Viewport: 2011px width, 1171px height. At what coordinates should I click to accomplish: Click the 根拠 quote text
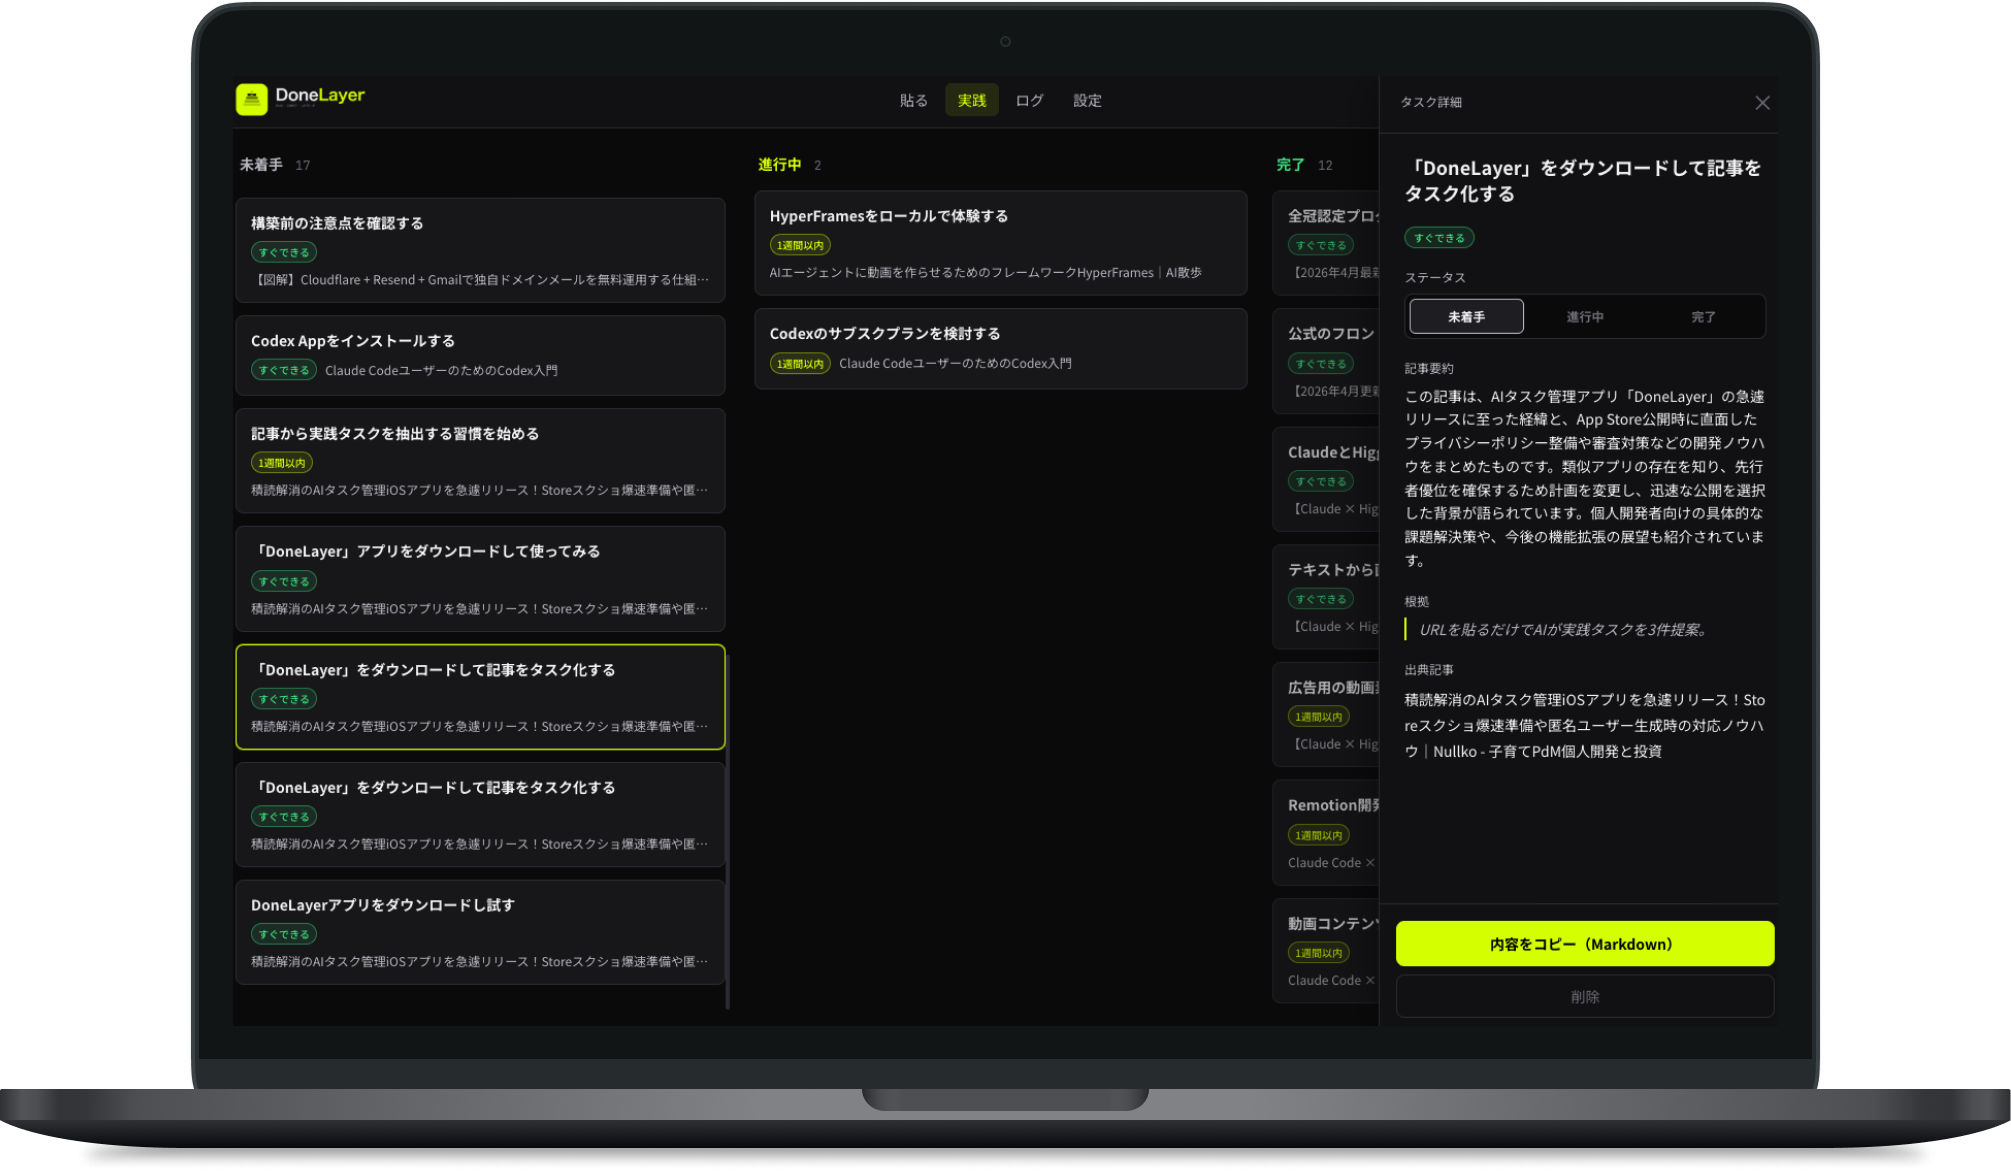point(1564,629)
